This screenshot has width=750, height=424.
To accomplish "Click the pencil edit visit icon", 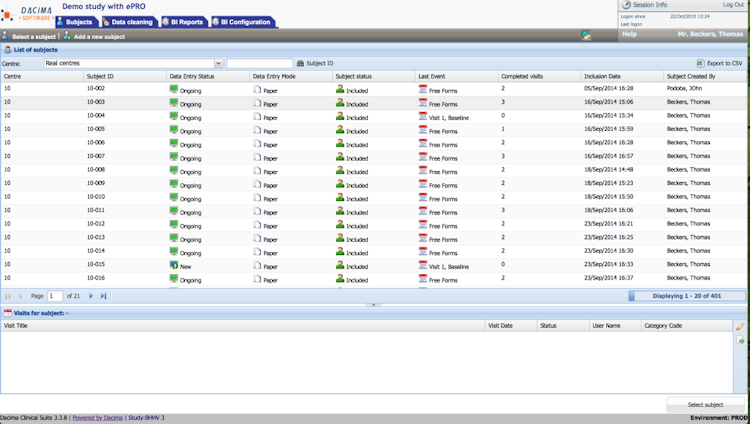I will pos(740,326).
